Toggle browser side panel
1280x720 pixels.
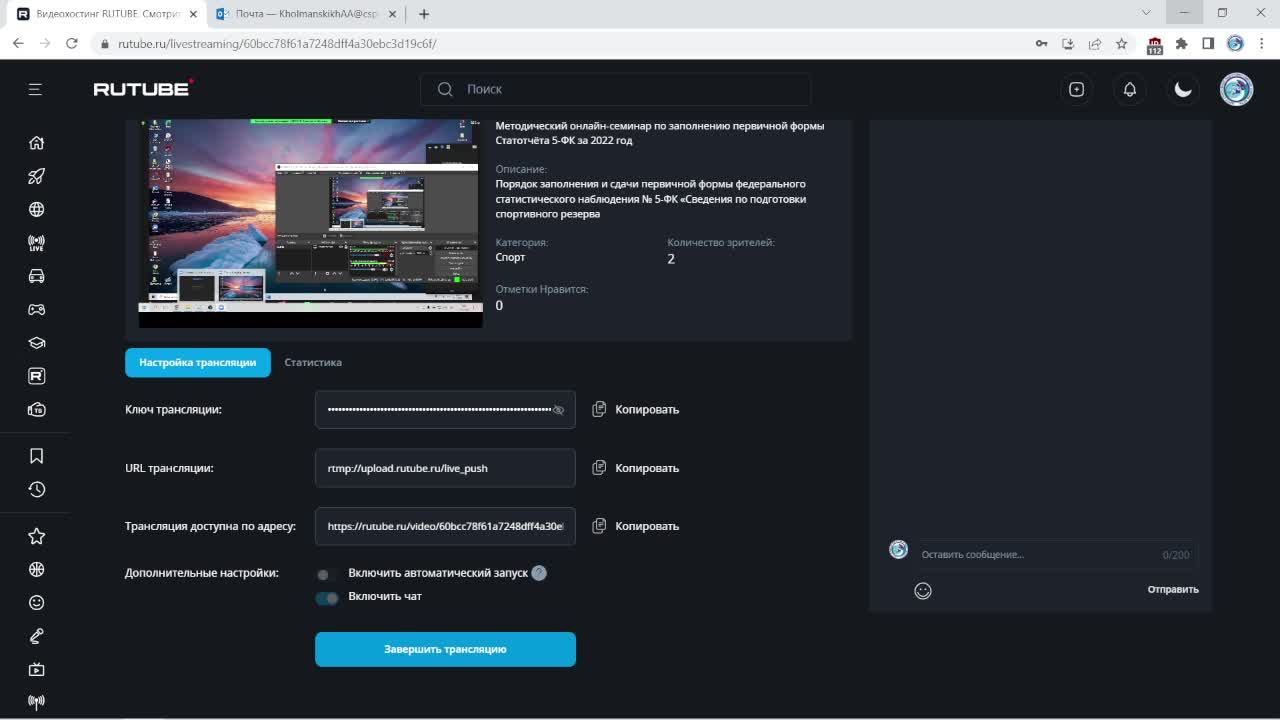pos(1208,44)
